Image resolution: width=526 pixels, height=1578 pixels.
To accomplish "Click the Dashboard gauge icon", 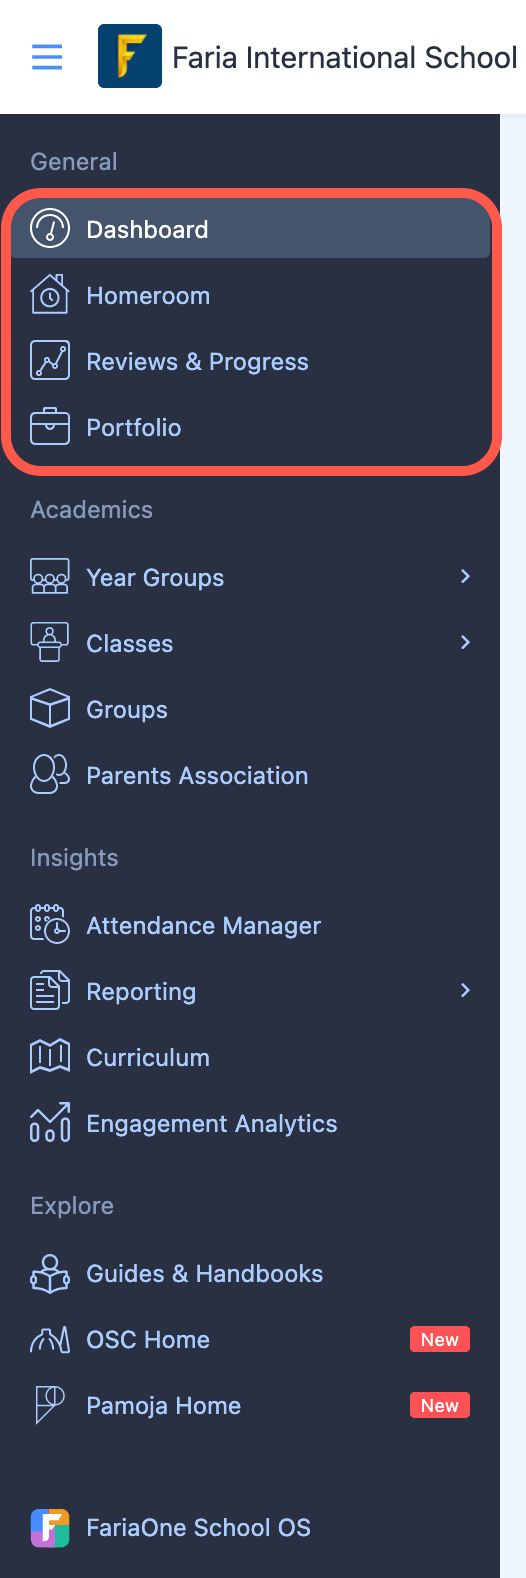I will (50, 229).
